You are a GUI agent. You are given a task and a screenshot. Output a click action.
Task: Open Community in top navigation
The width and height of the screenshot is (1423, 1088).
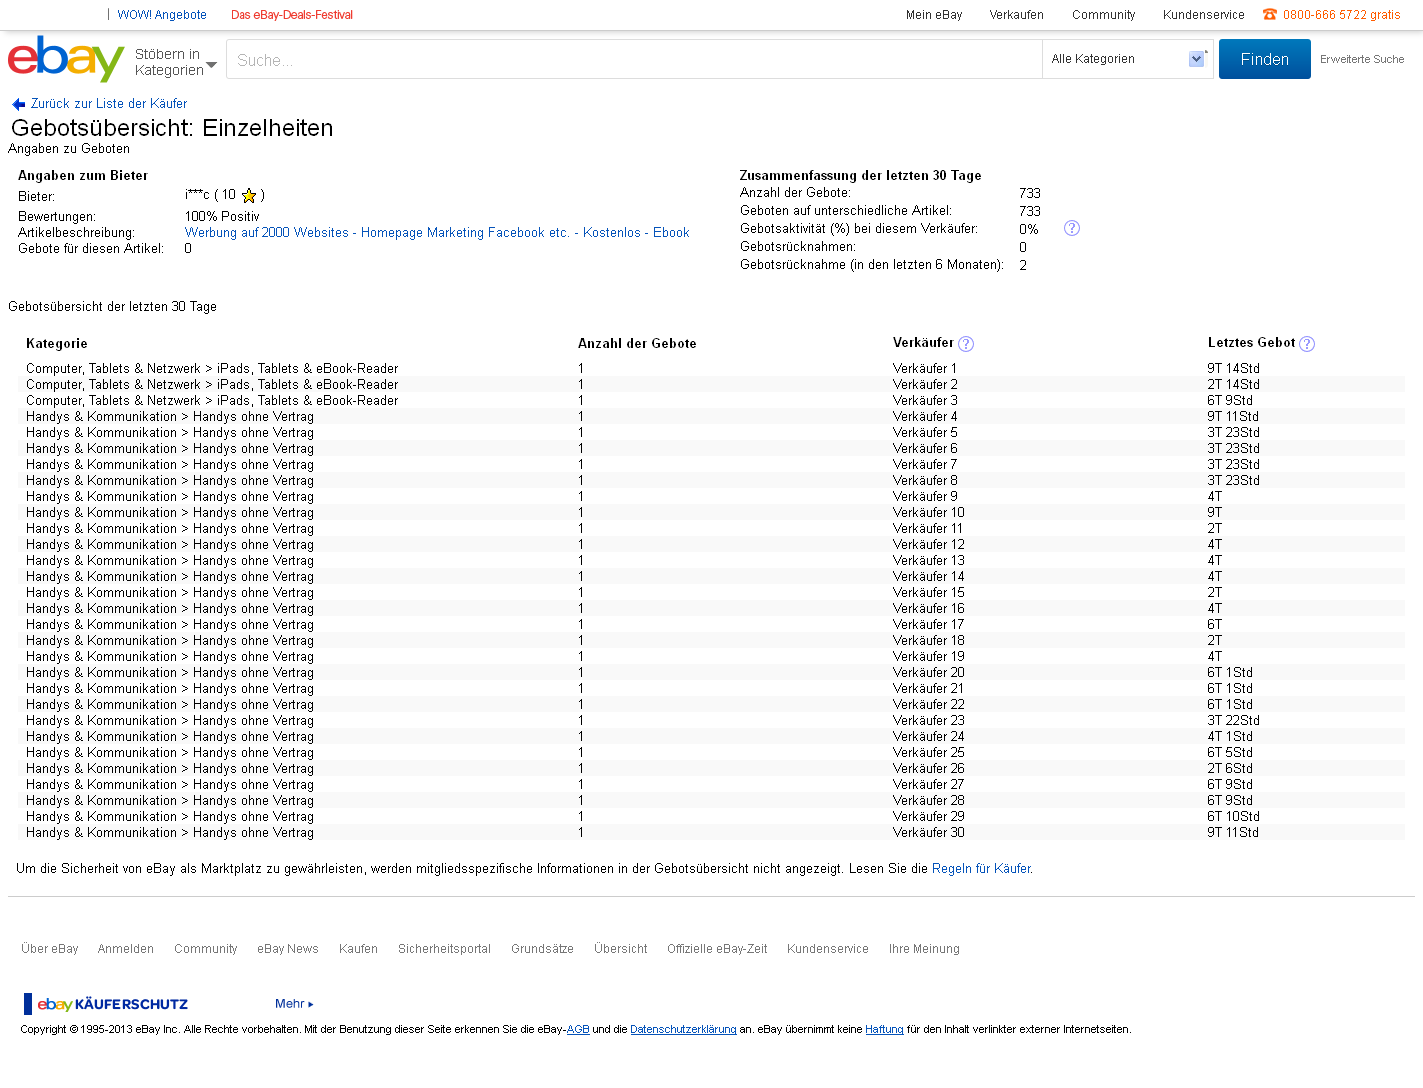tap(1104, 15)
